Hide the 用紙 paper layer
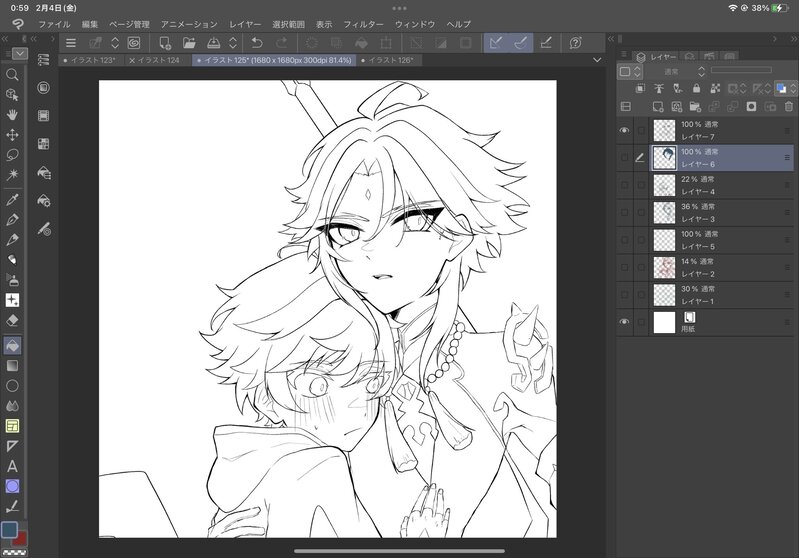Image resolution: width=799 pixels, height=558 pixels. (624, 322)
